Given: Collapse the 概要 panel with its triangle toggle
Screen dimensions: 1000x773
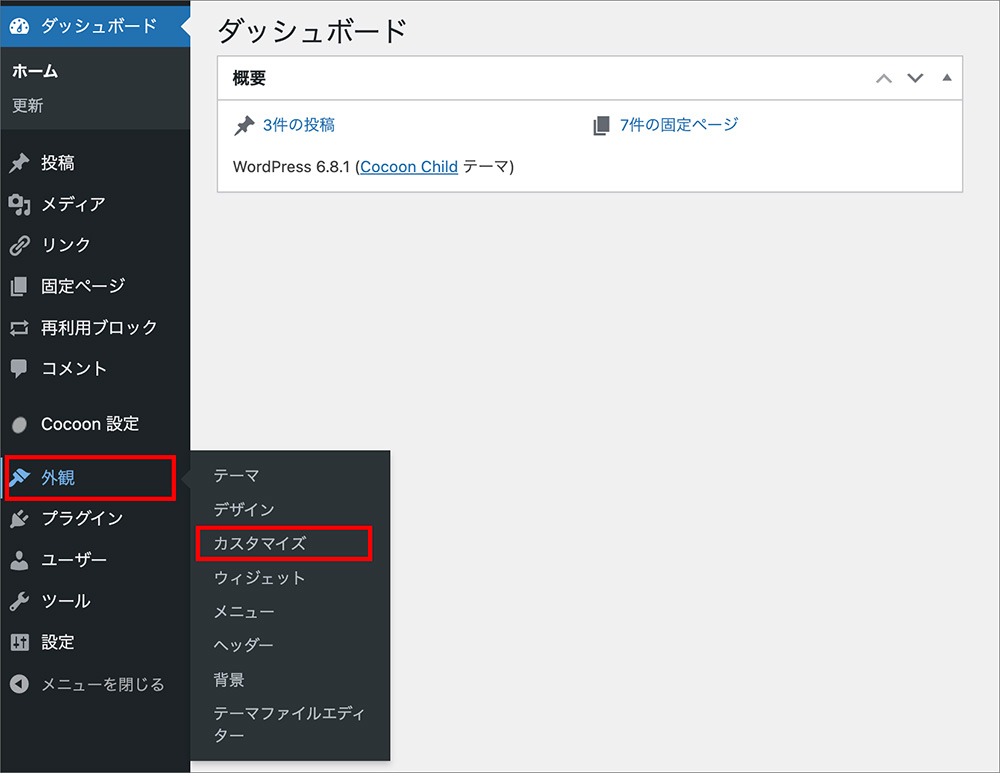Looking at the screenshot, I should click(946, 77).
